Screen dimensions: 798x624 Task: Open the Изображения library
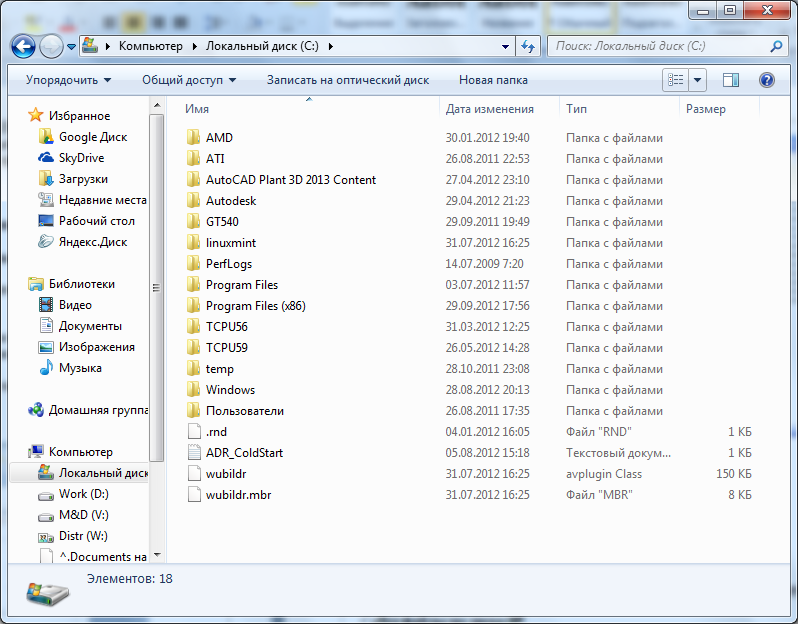coord(87,347)
